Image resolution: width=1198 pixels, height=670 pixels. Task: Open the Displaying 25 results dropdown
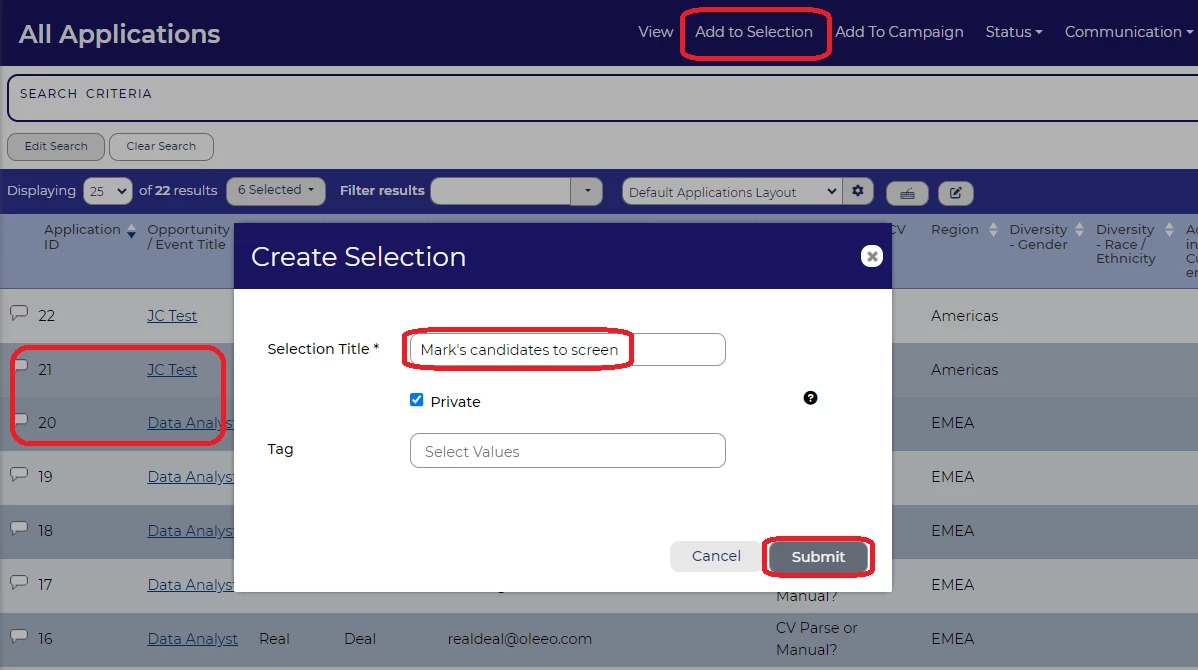(x=108, y=191)
